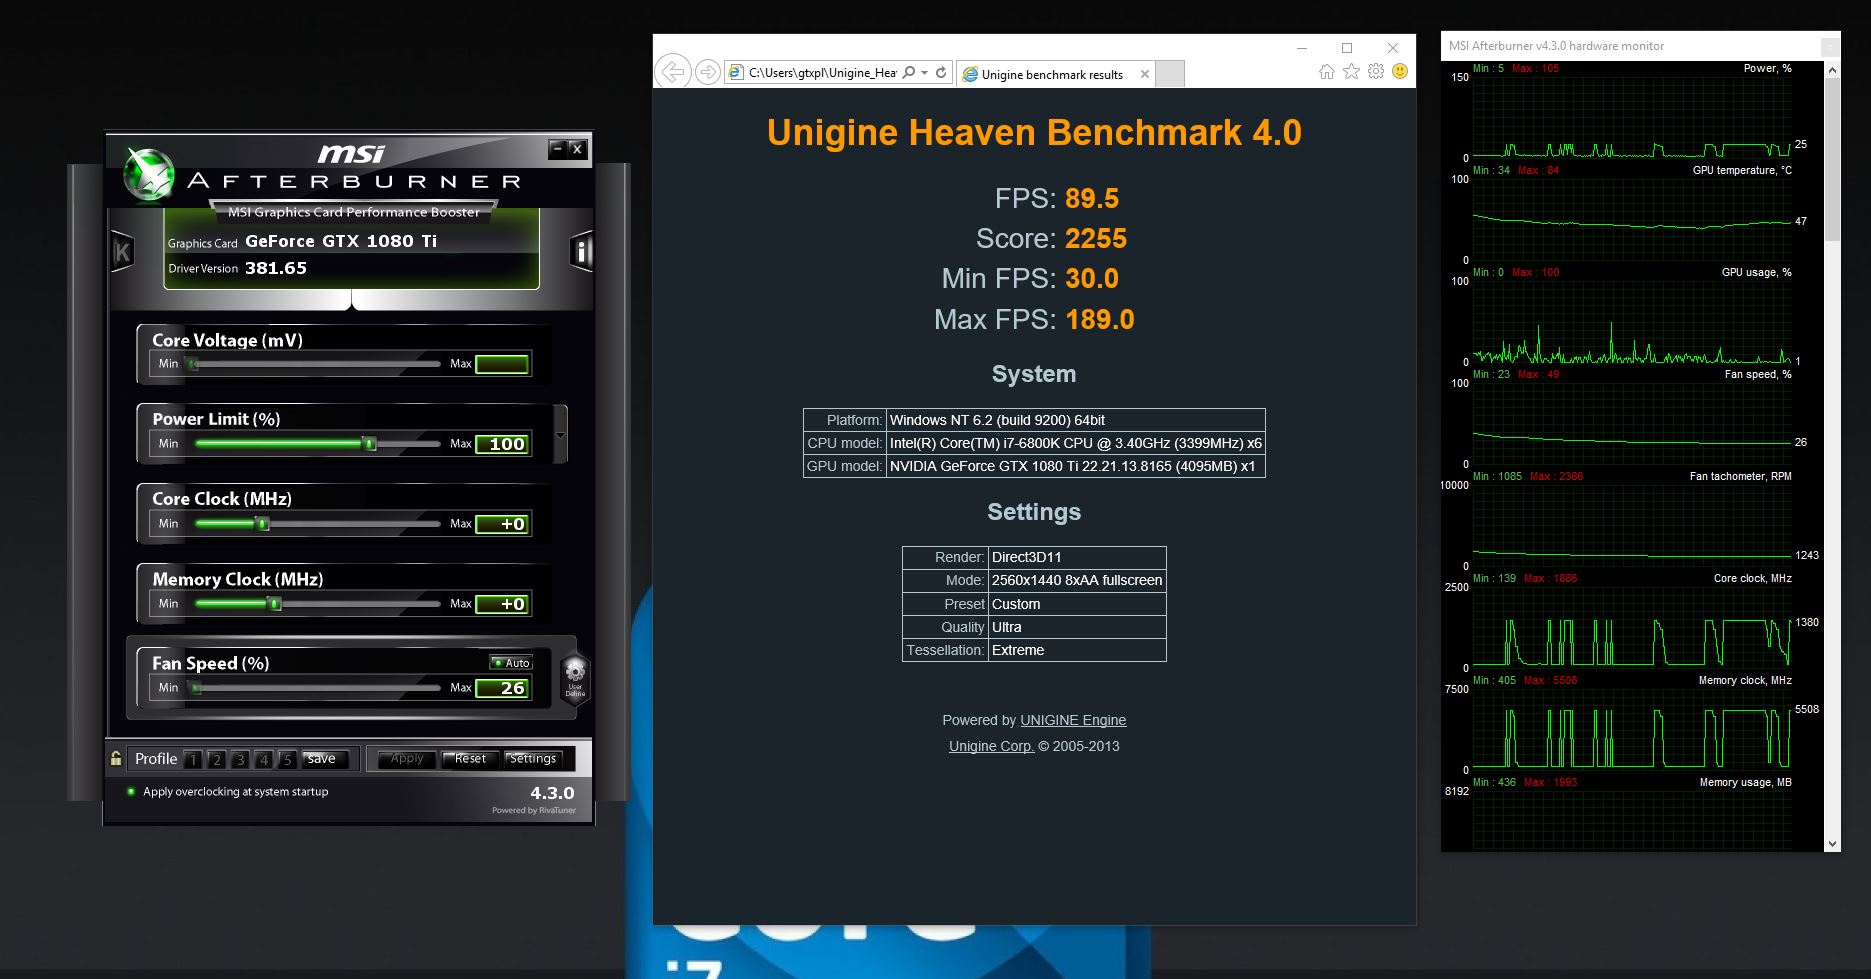Click the hardware monitor scrollbar thumb
Screen dimensions: 1871x979
1832,160
